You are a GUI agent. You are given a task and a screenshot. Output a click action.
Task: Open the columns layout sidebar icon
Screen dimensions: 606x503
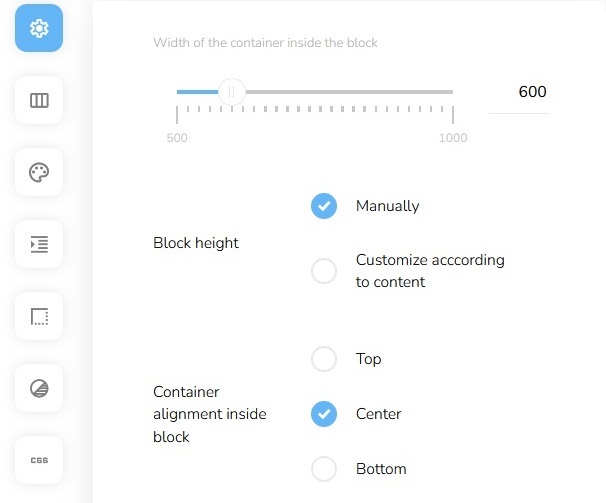(x=39, y=100)
